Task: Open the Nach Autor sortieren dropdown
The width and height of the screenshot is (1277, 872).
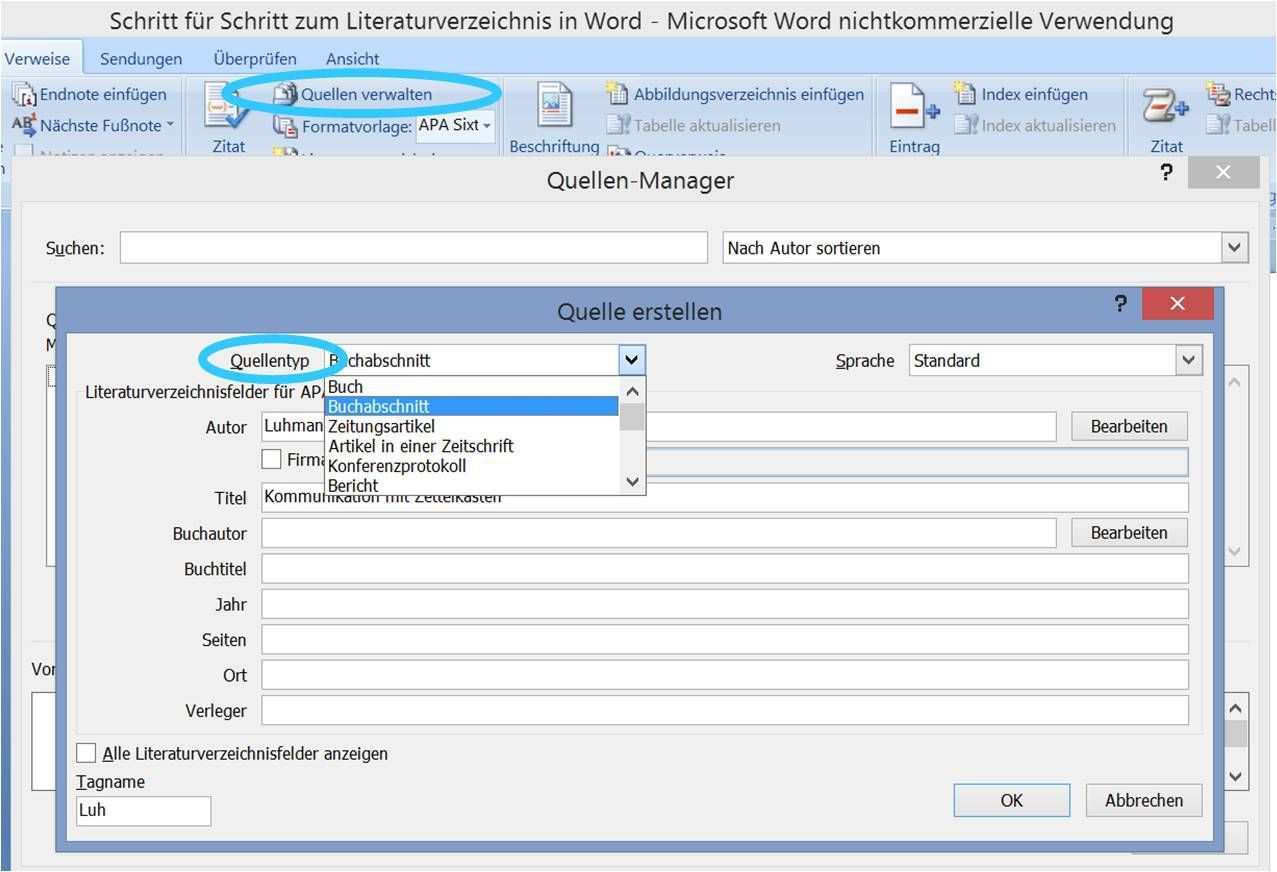Action: [1235, 248]
